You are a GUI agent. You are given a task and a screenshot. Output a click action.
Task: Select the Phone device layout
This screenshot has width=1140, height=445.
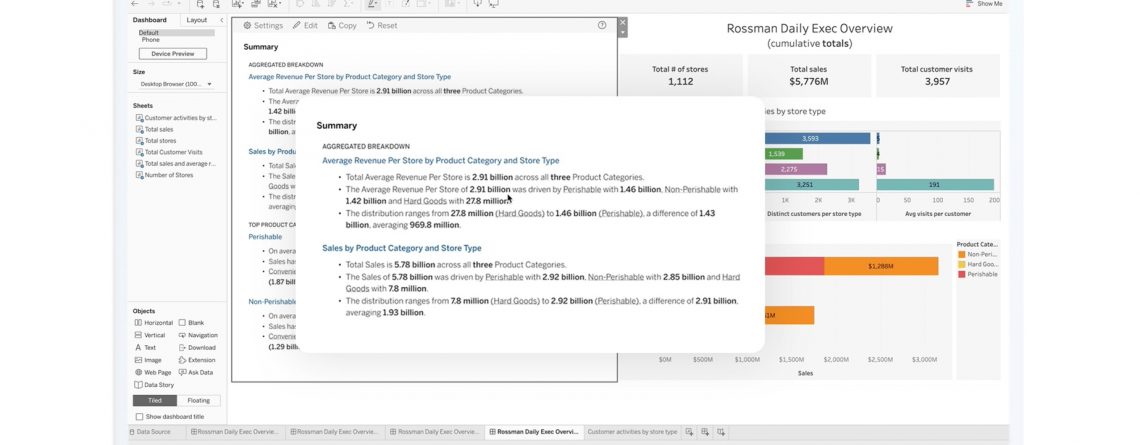(150, 40)
